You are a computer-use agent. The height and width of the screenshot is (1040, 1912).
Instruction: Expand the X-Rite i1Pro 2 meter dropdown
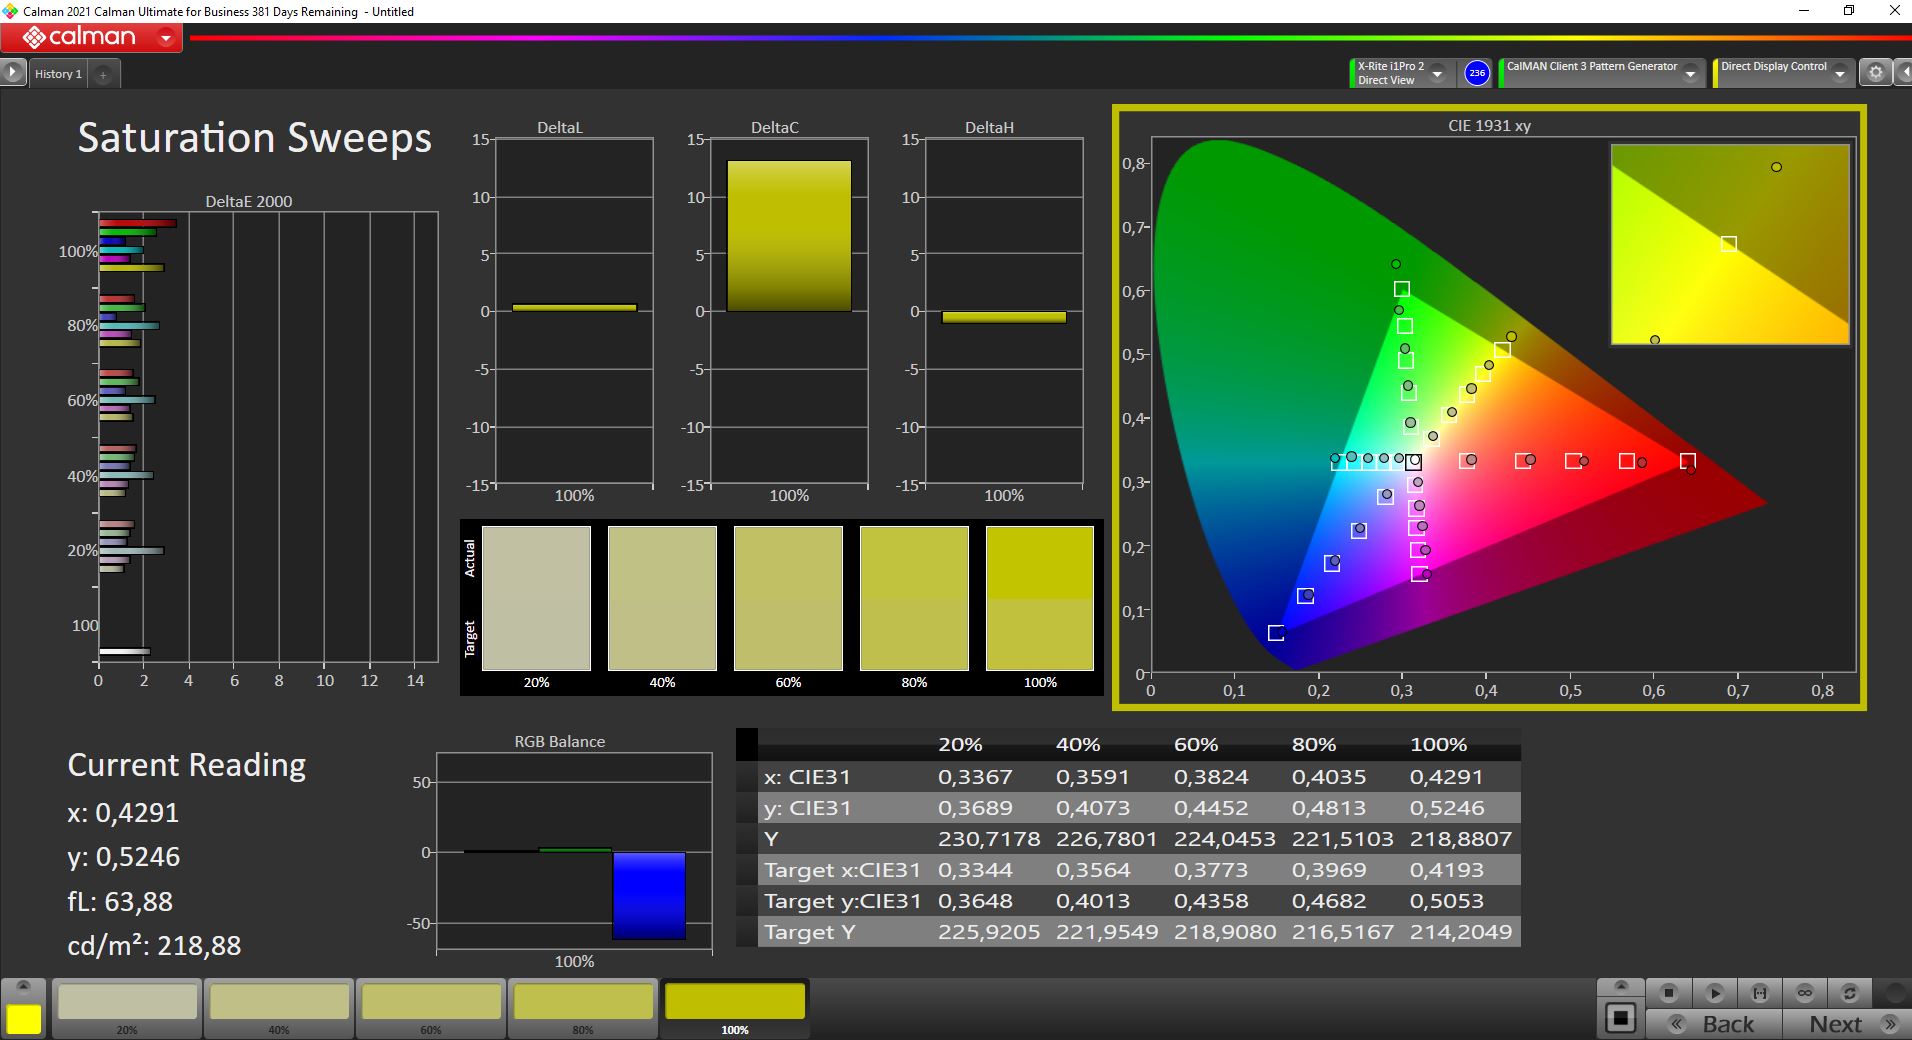(1437, 74)
